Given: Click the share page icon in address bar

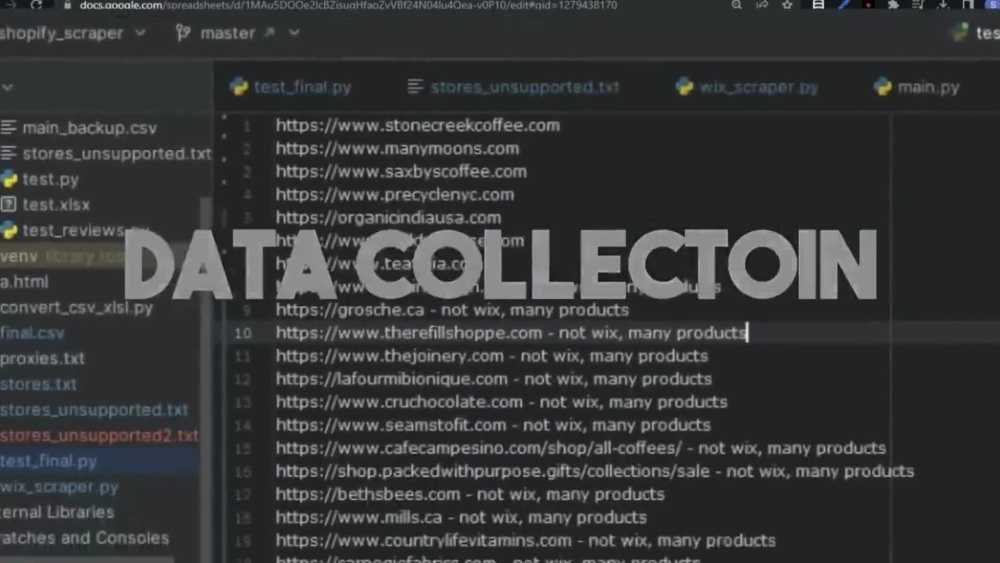Looking at the screenshot, I should tap(762, 5).
